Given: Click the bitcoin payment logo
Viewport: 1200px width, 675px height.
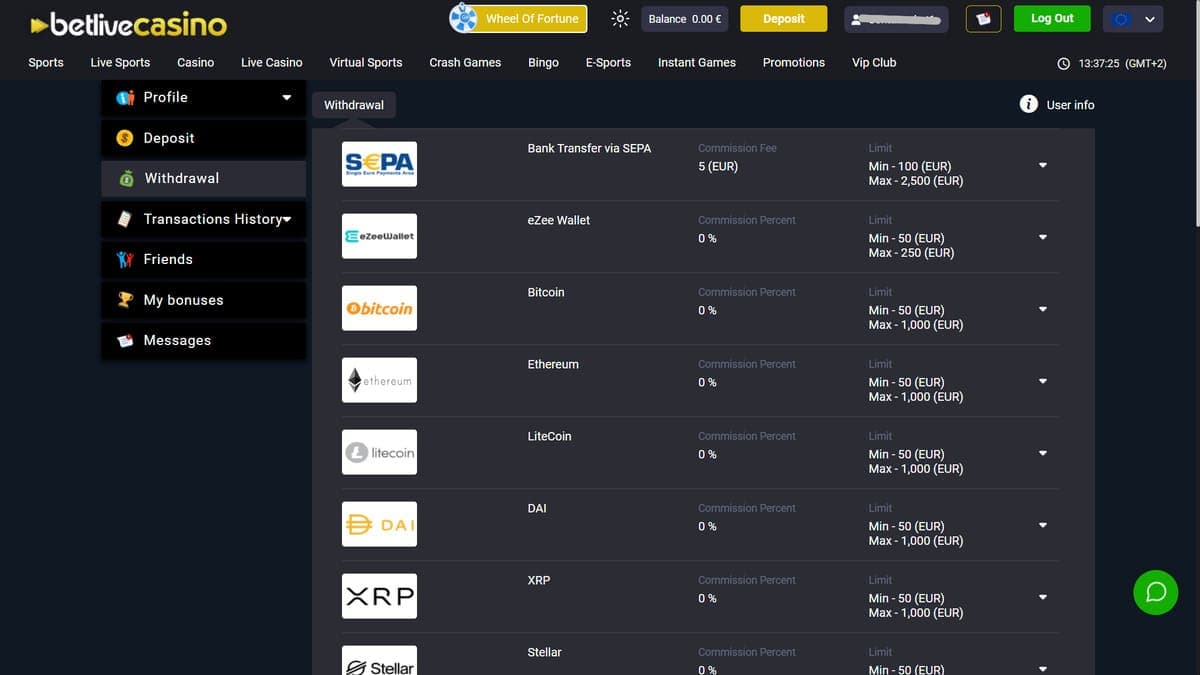Looking at the screenshot, I should click(x=379, y=308).
